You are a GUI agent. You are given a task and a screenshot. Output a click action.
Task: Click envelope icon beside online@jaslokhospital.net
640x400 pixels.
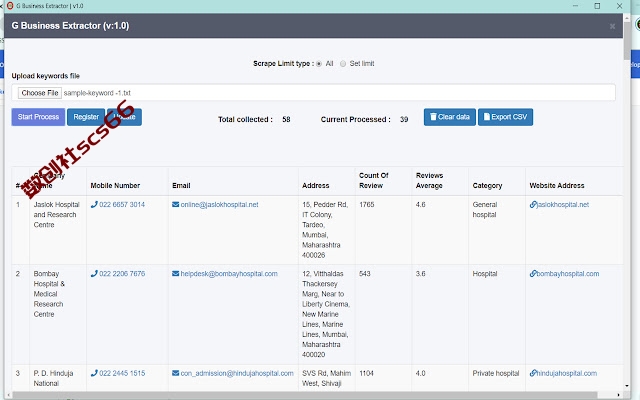coord(176,204)
